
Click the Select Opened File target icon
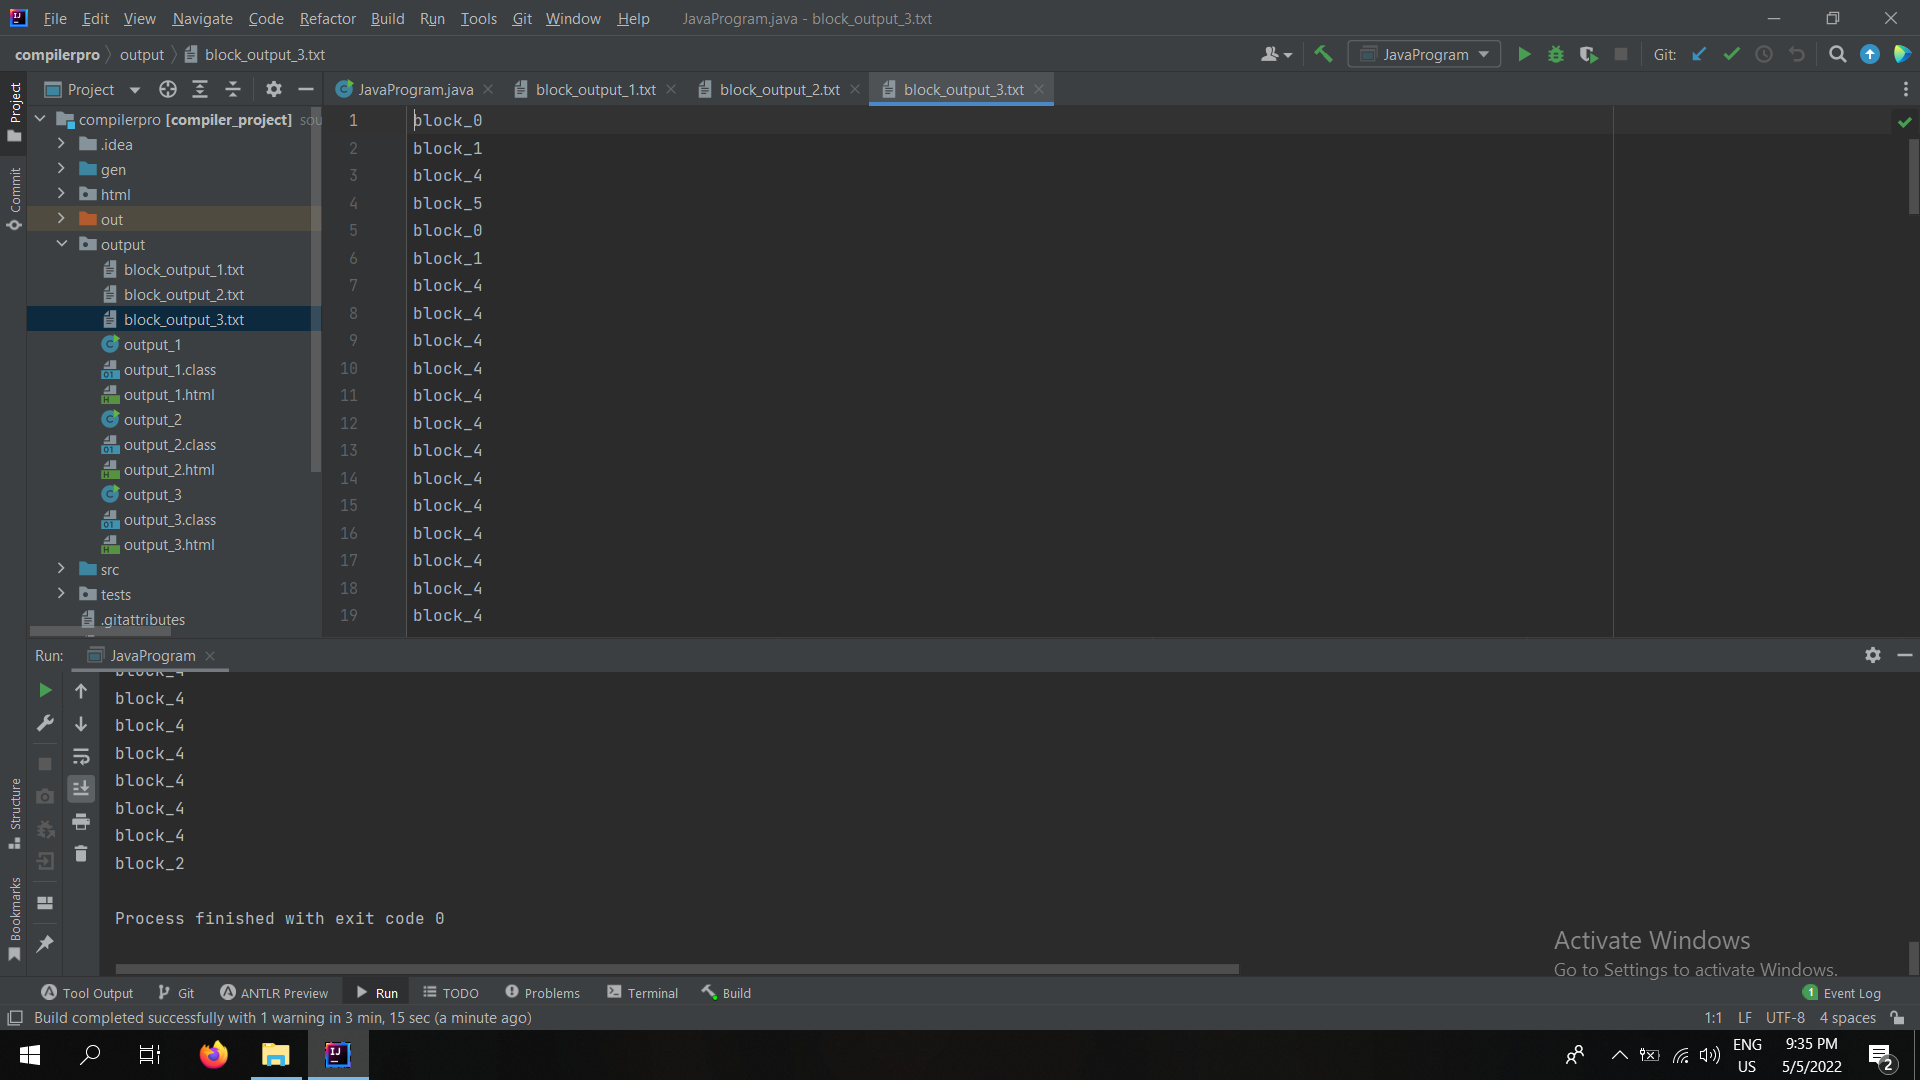(x=168, y=90)
